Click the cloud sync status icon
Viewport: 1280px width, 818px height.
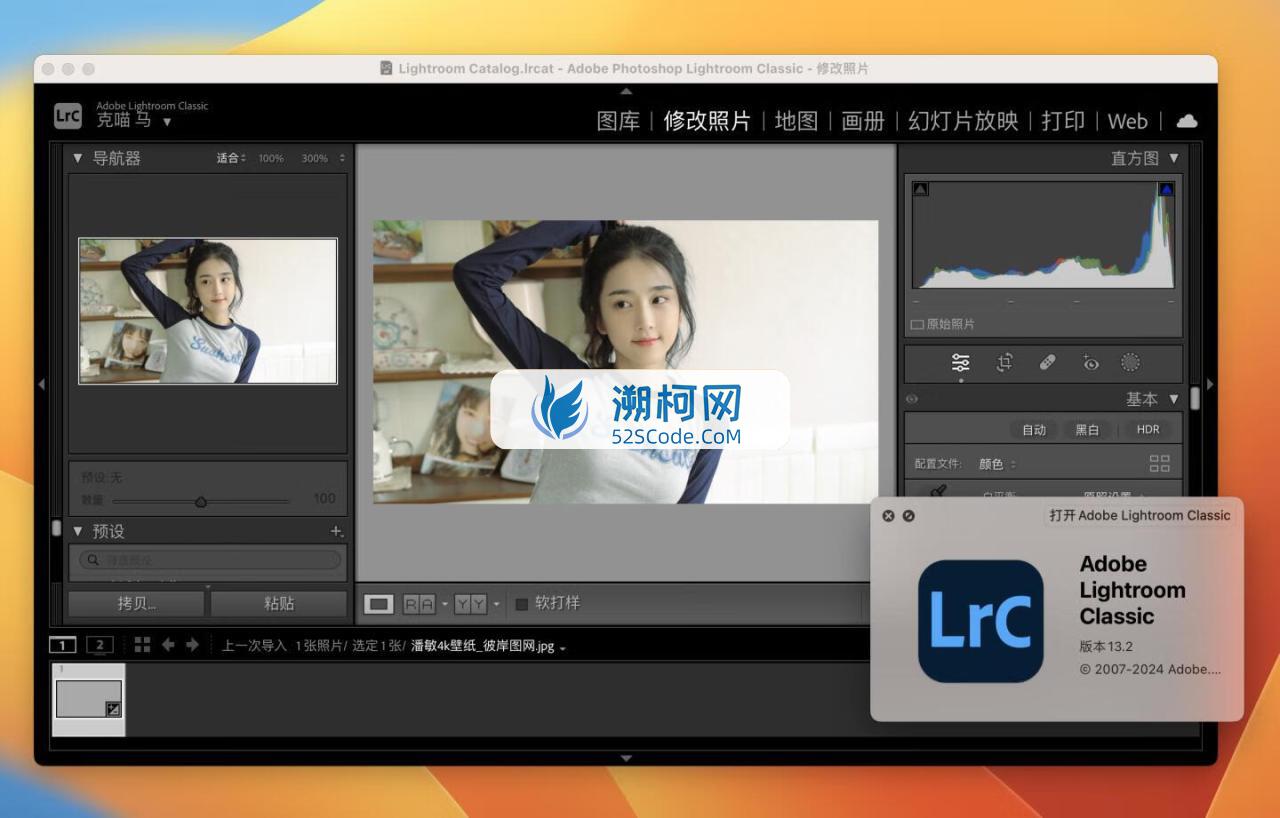[1187, 121]
